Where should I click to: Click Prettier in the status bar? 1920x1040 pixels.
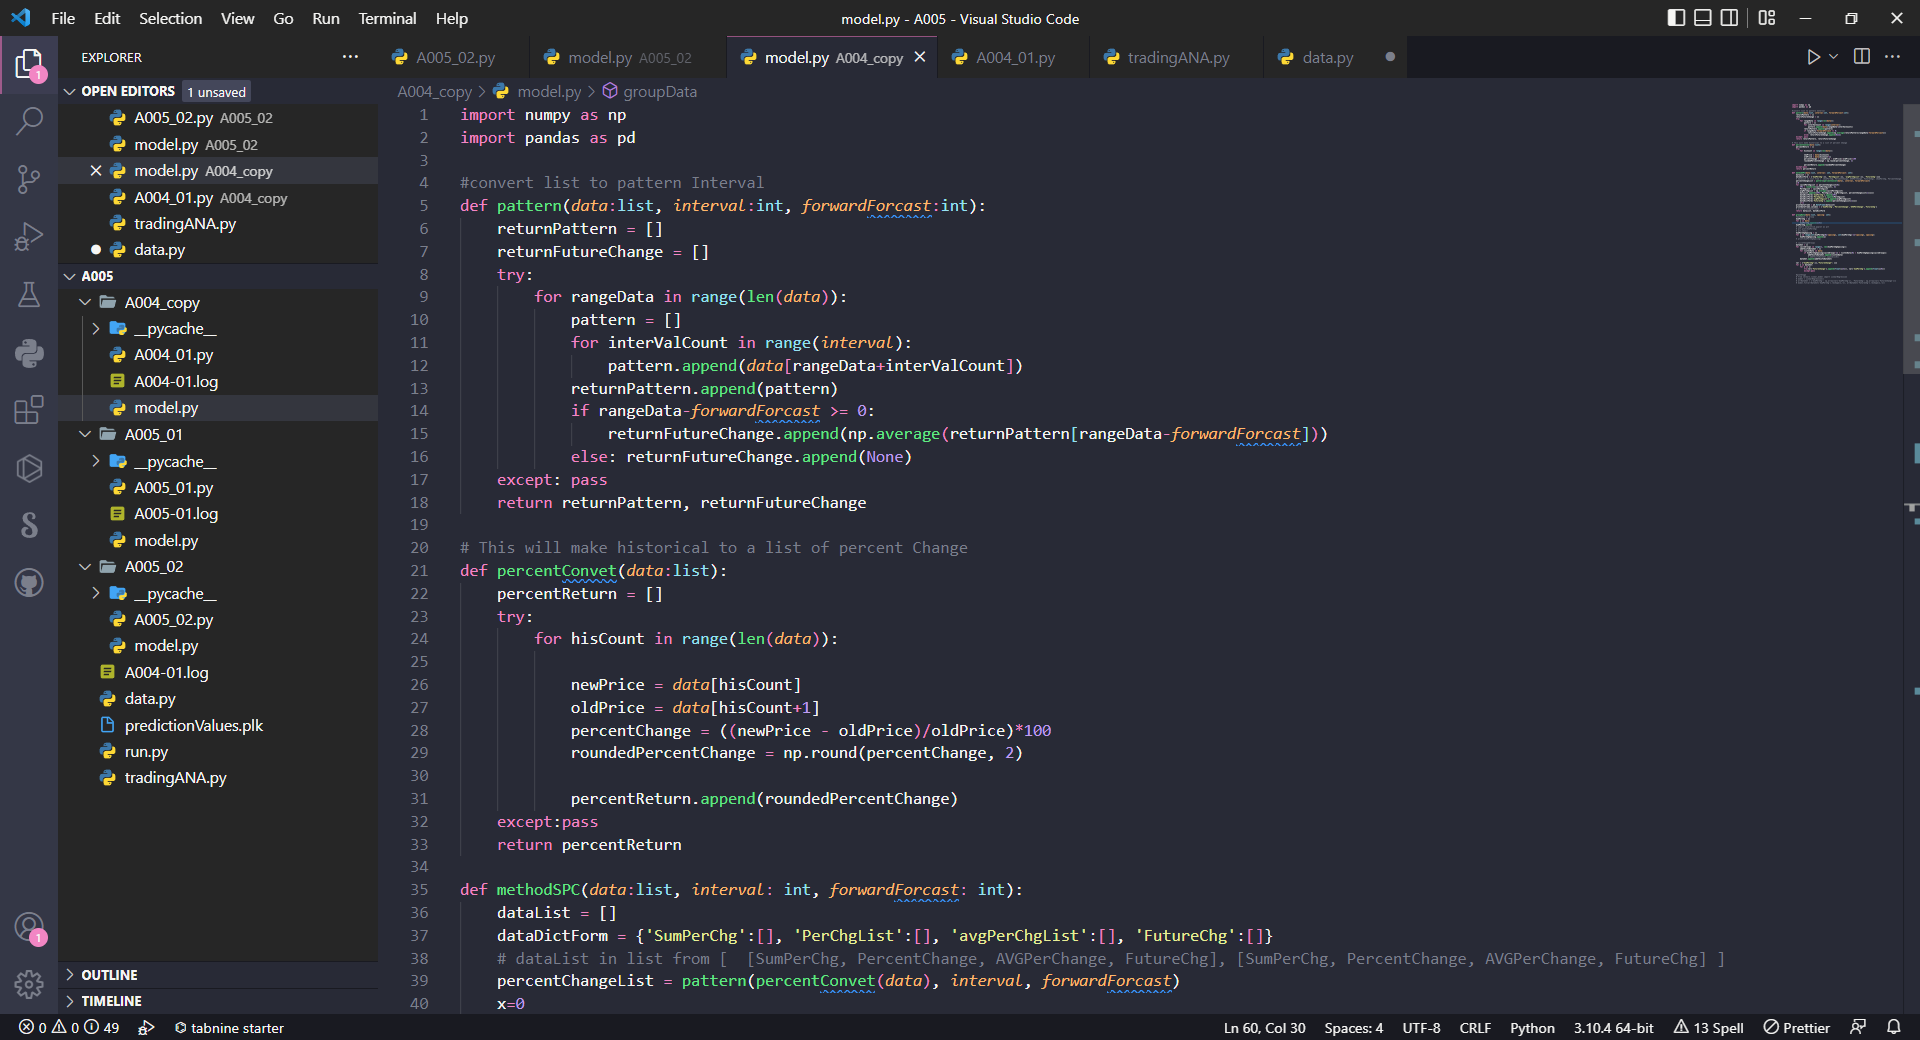(x=1796, y=1027)
